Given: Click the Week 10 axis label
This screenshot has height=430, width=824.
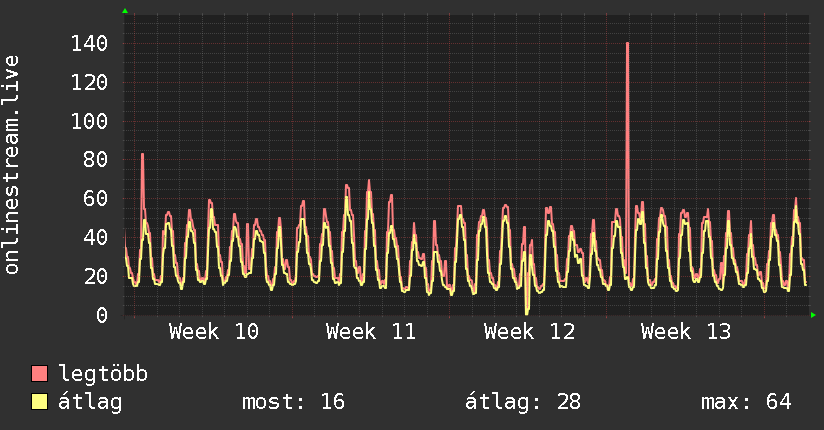Looking at the screenshot, I should [214, 332].
